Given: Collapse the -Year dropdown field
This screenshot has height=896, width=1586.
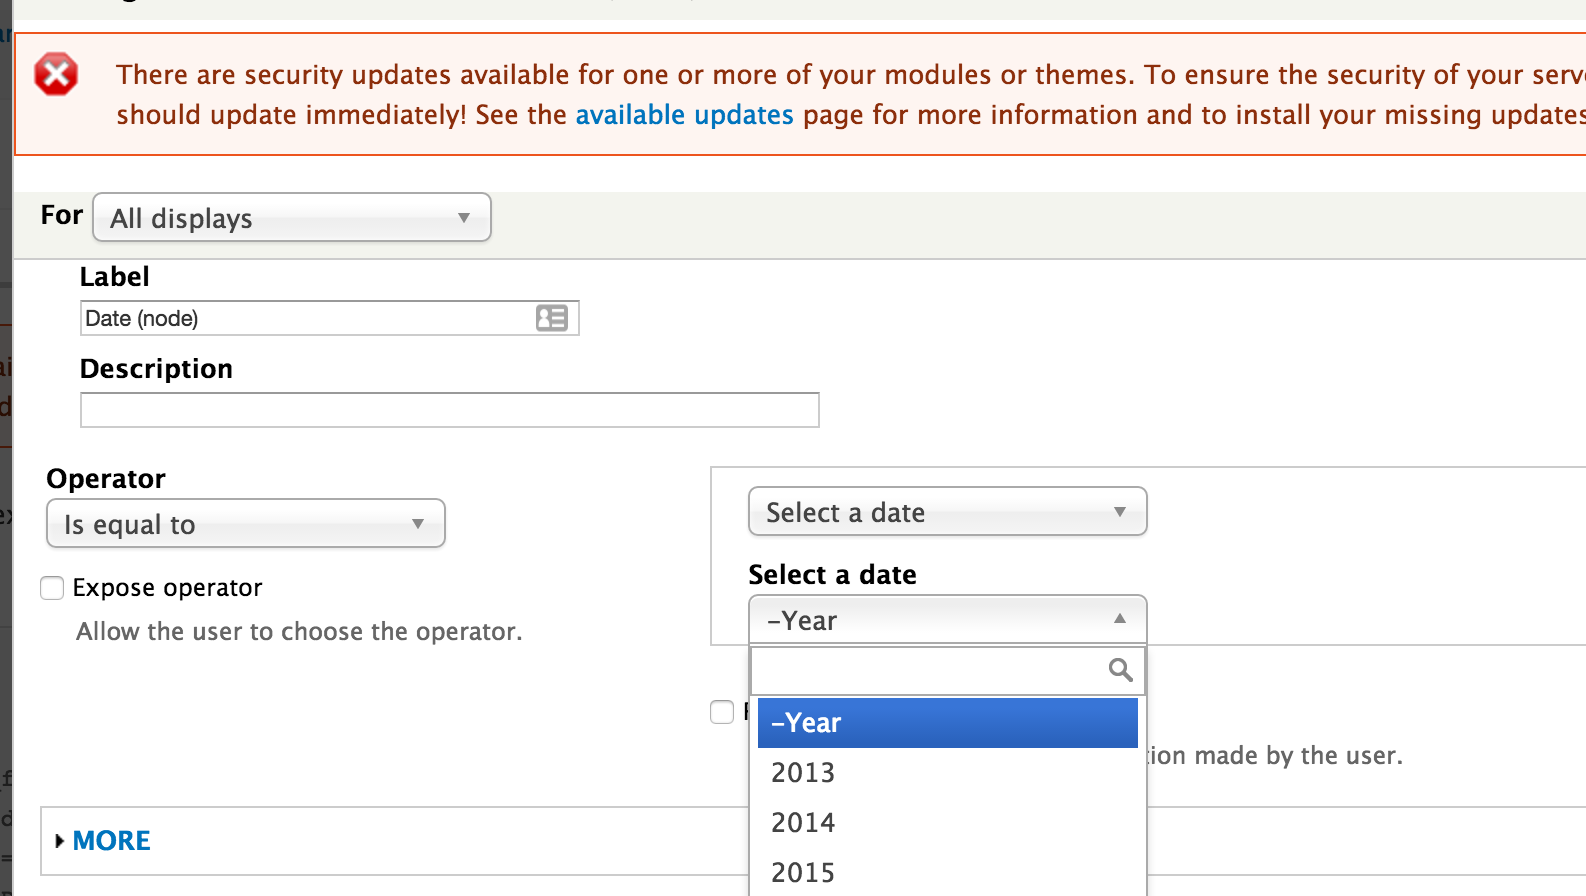Looking at the screenshot, I should point(948,620).
